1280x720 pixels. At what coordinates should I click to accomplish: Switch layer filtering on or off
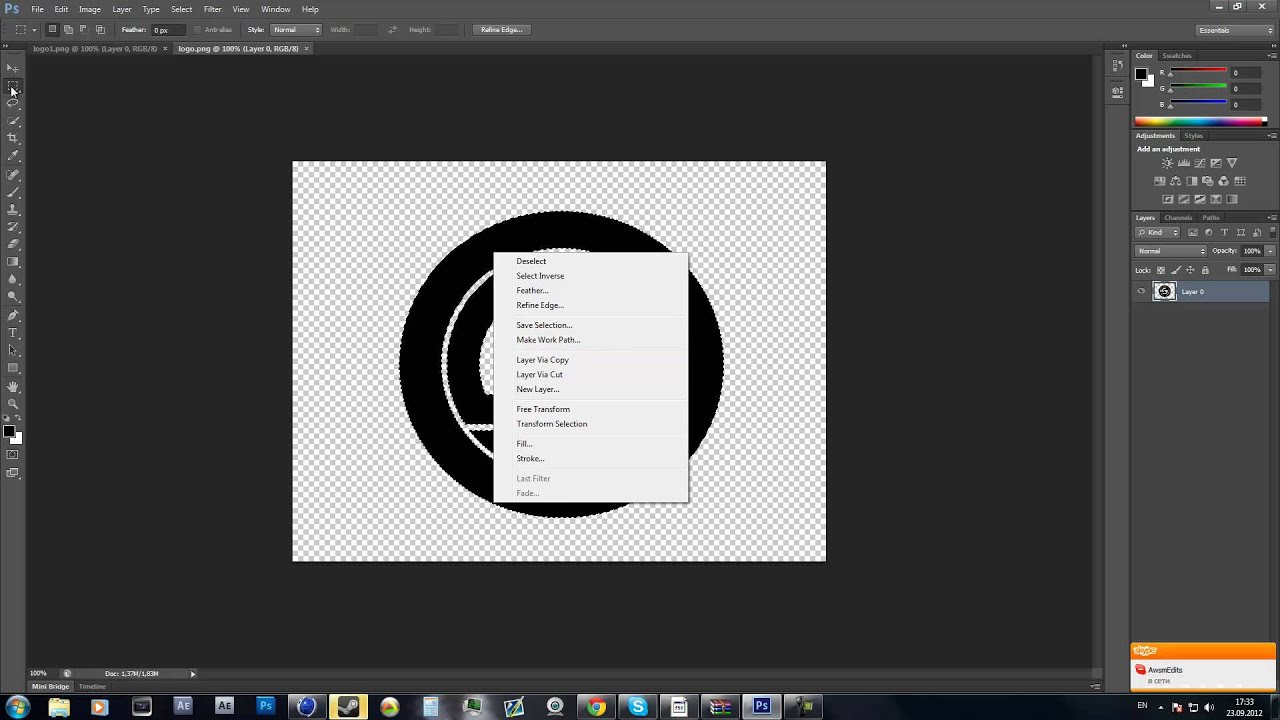[x=1272, y=232]
